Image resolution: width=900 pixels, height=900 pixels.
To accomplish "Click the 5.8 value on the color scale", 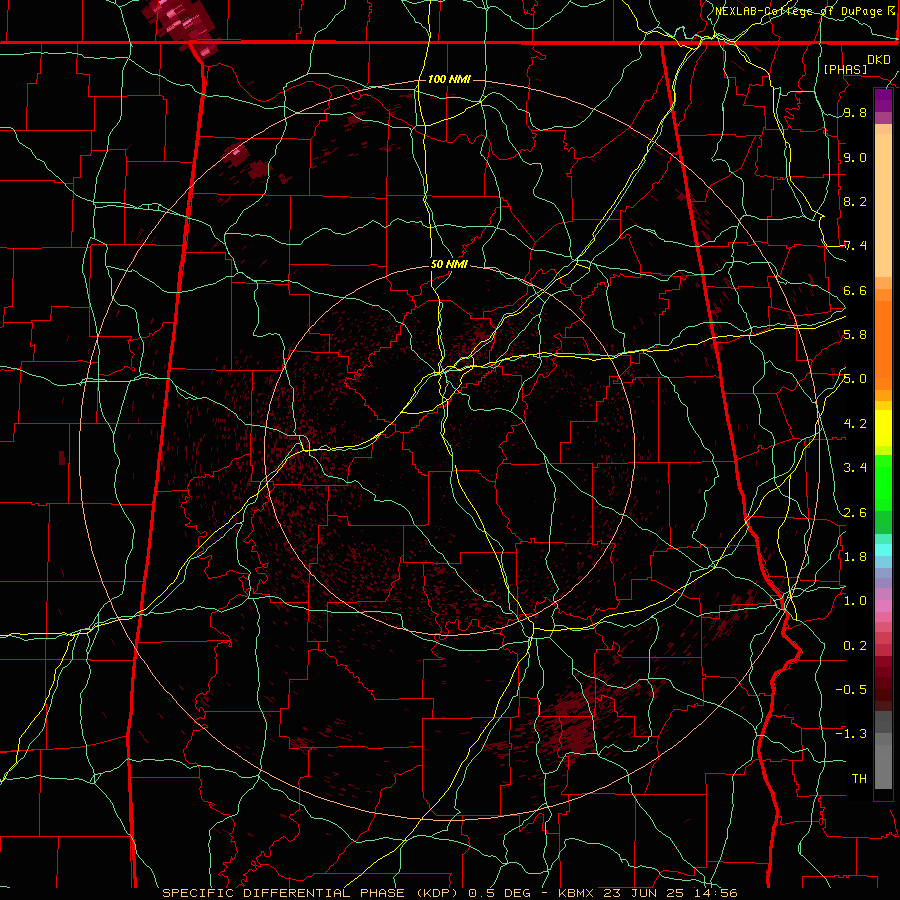I will [855, 335].
